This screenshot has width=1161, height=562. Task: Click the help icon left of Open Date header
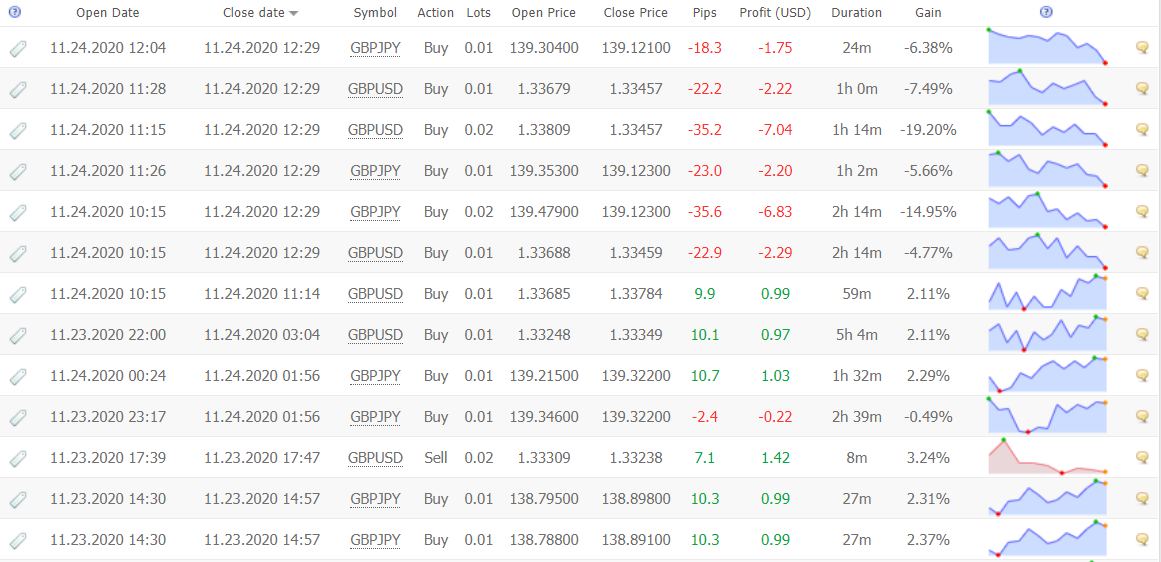(15, 12)
